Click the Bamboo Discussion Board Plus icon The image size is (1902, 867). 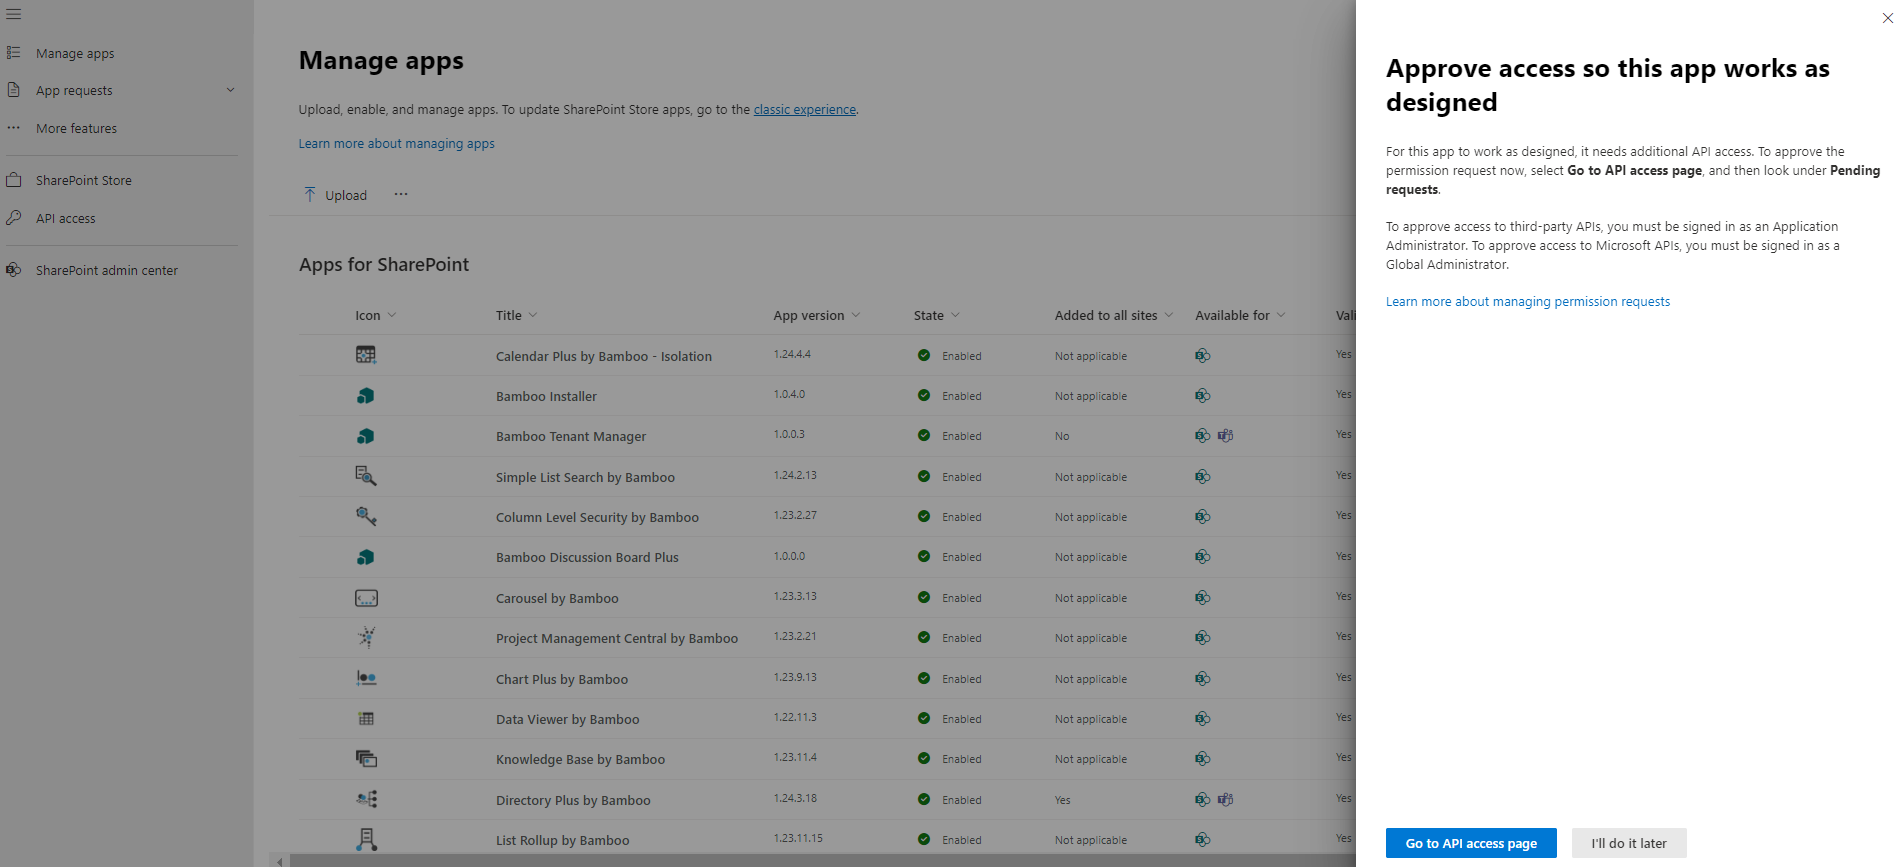pos(366,557)
